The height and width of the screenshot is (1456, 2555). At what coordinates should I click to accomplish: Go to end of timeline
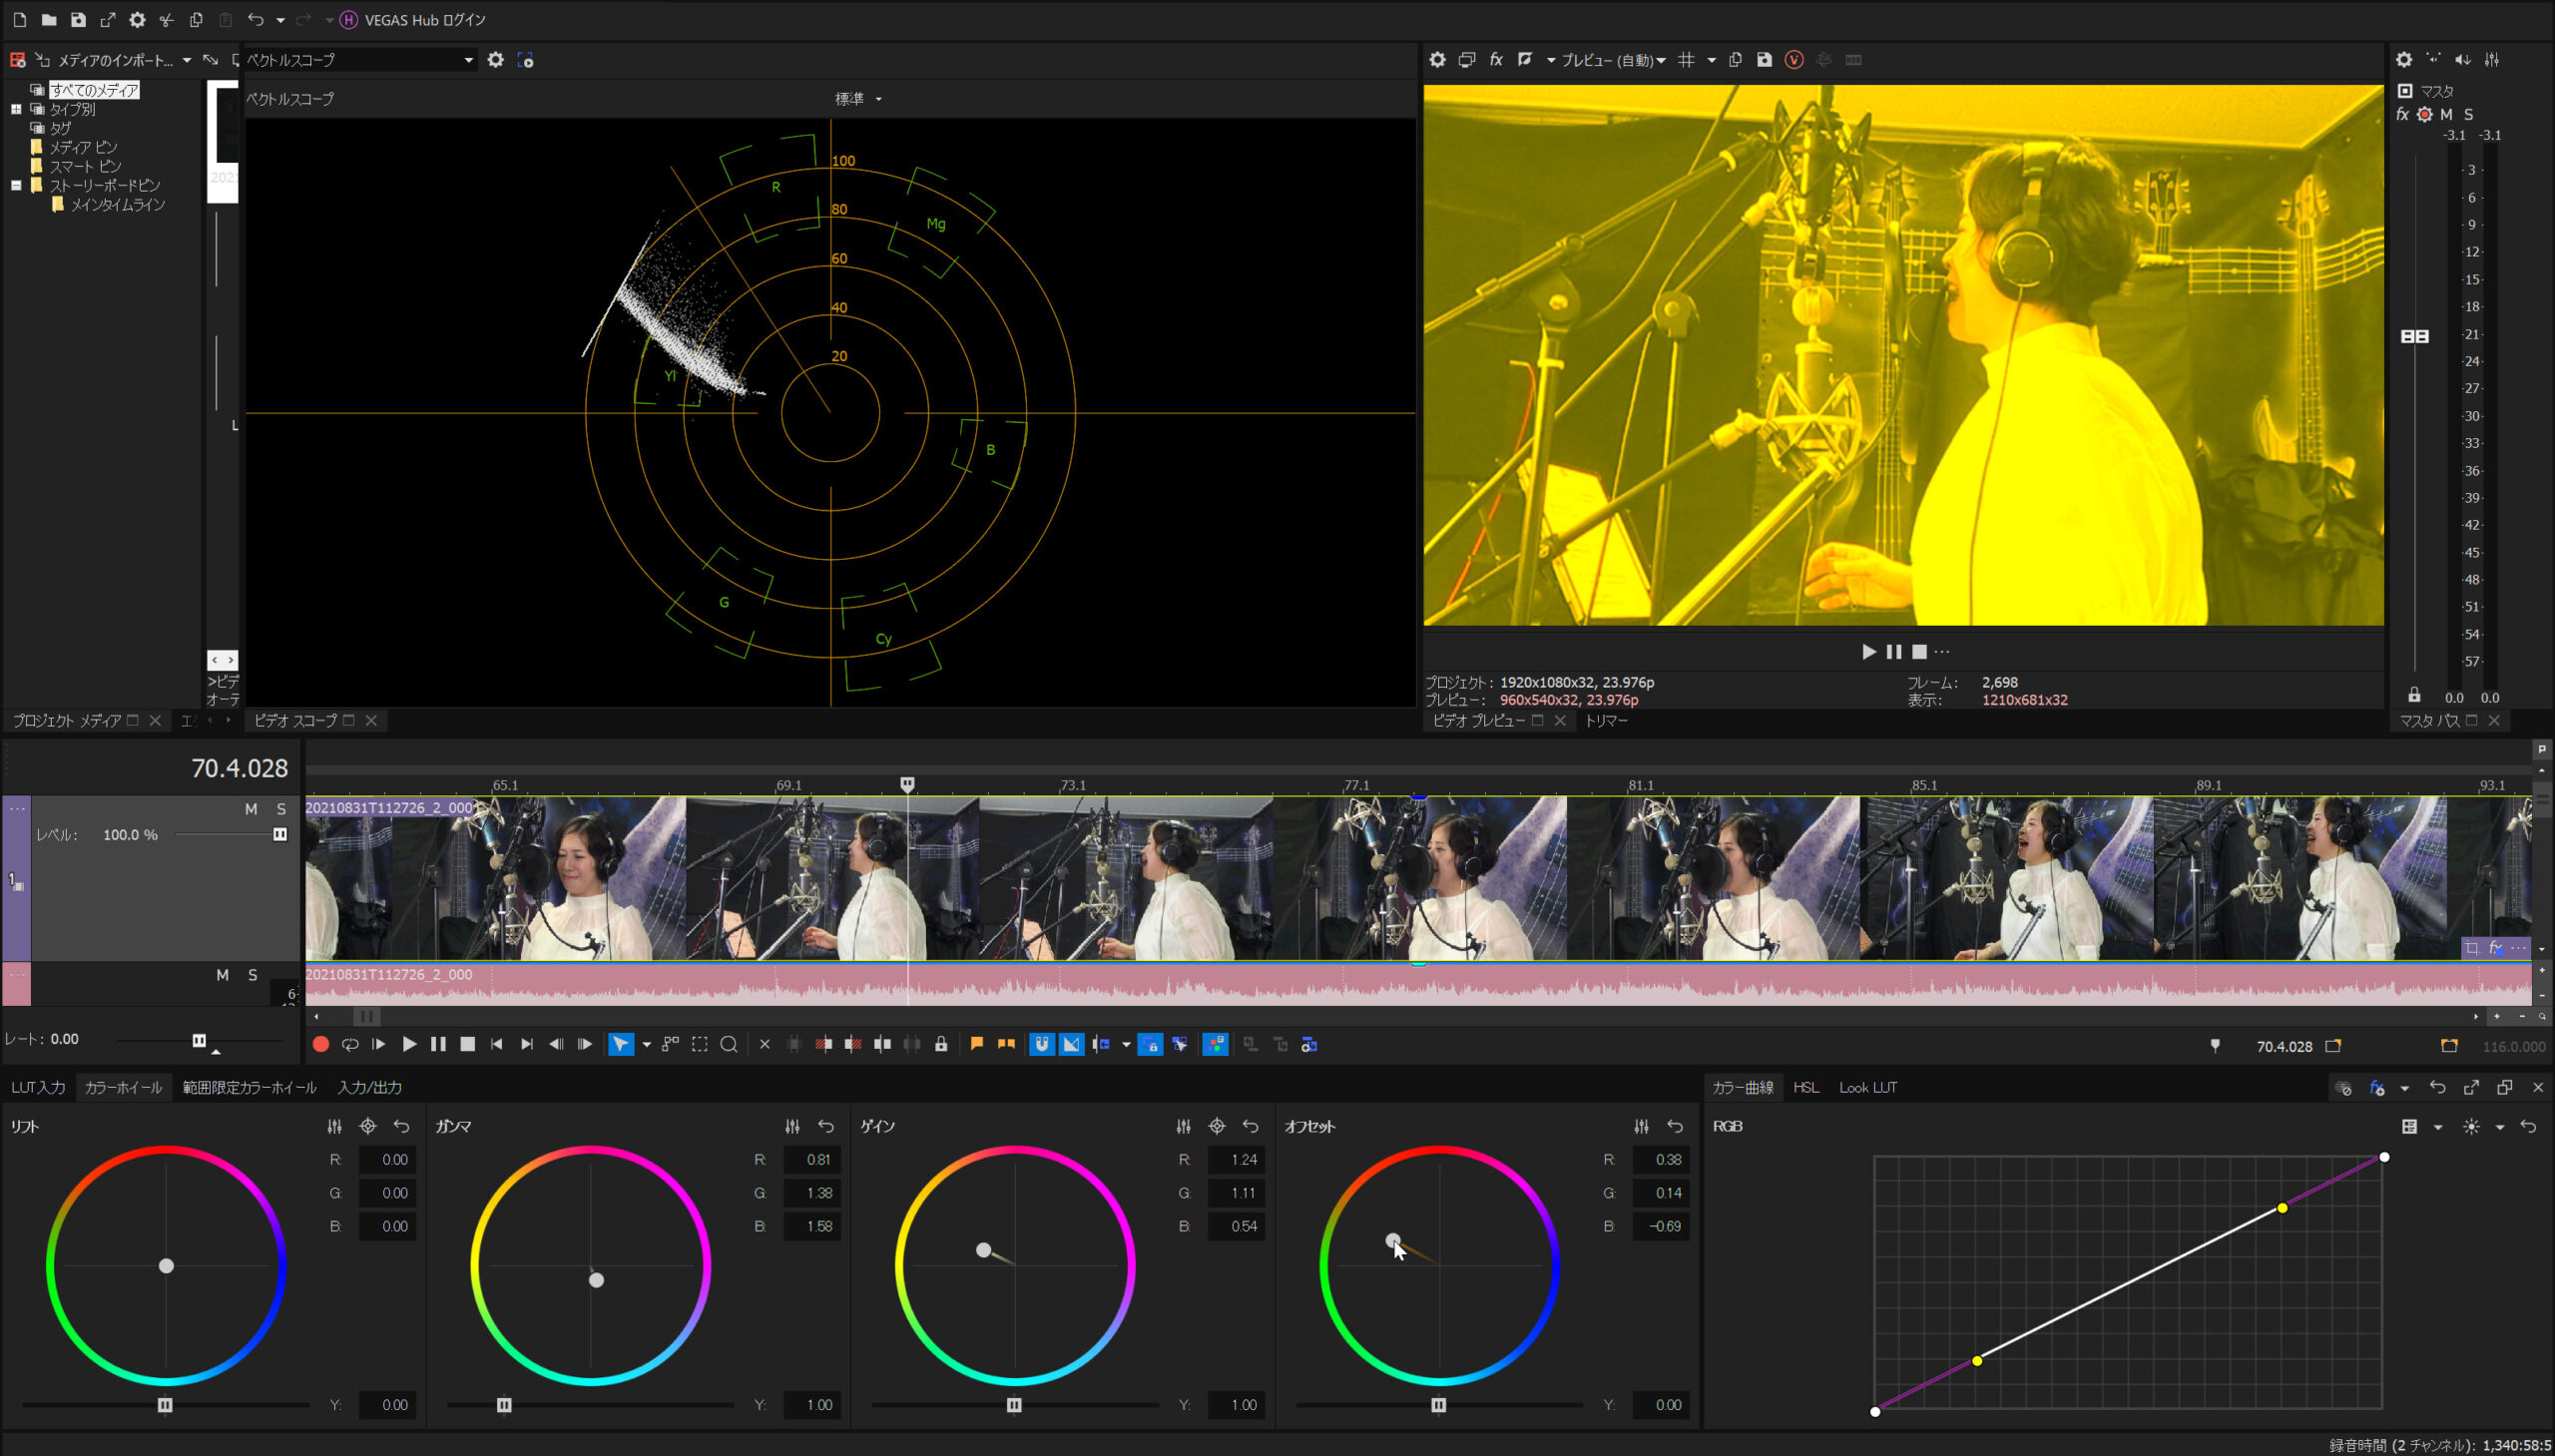point(526,1044)
